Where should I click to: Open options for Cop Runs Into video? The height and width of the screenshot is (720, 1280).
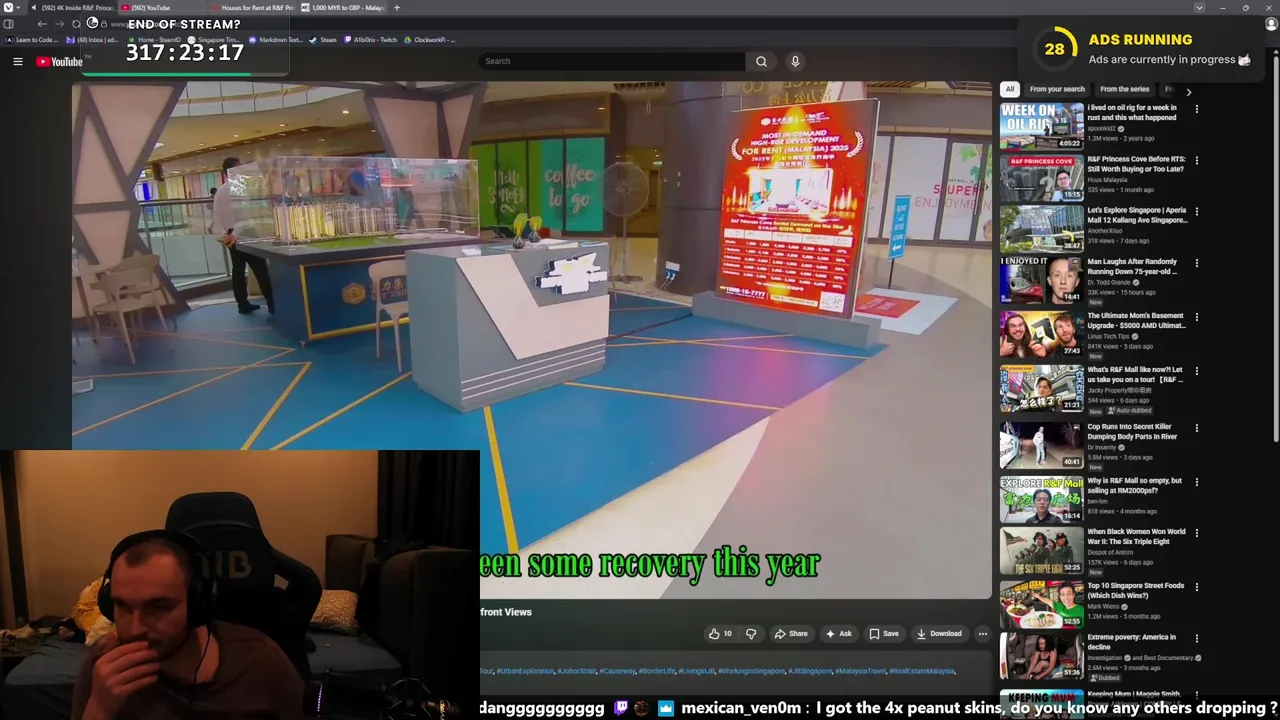(1197, 428)
